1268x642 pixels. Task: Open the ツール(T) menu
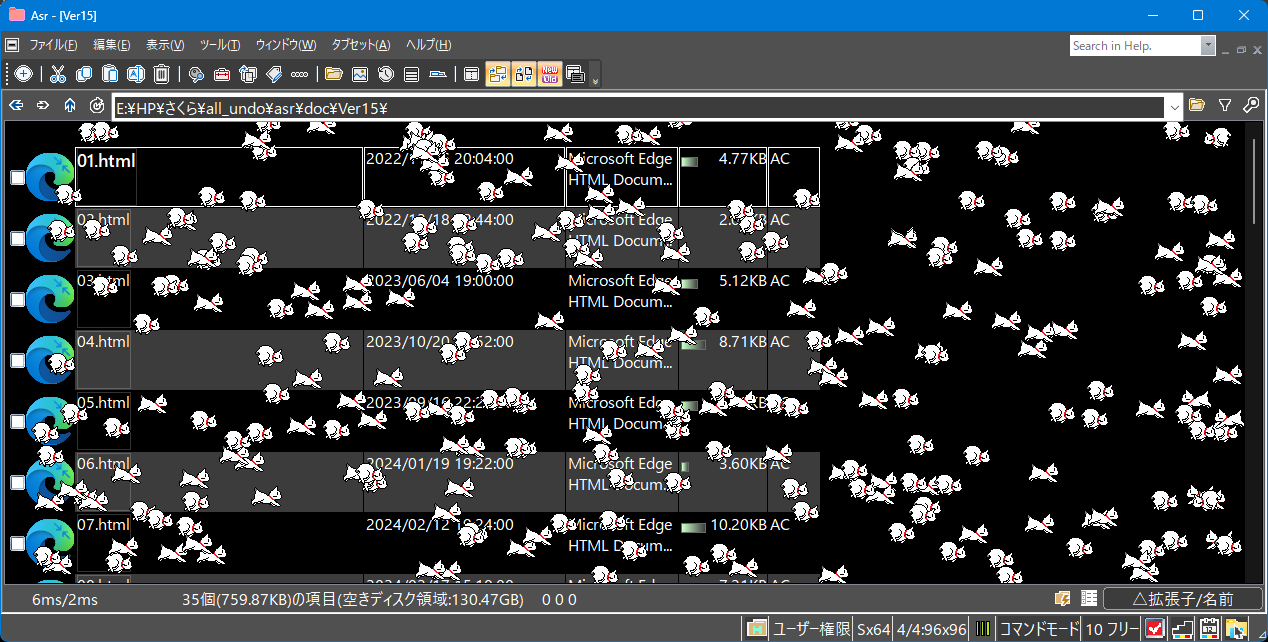coord(220,45)
